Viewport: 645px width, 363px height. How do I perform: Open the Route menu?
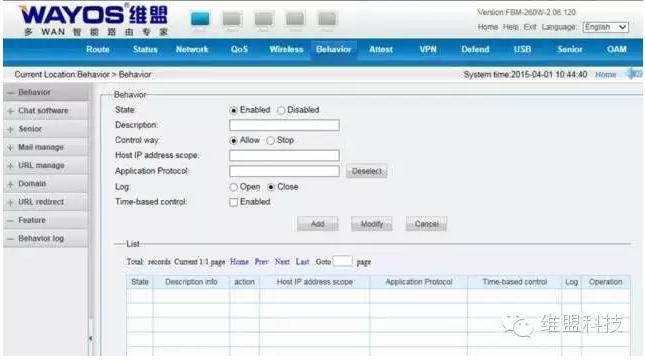[x=98, y=49]
